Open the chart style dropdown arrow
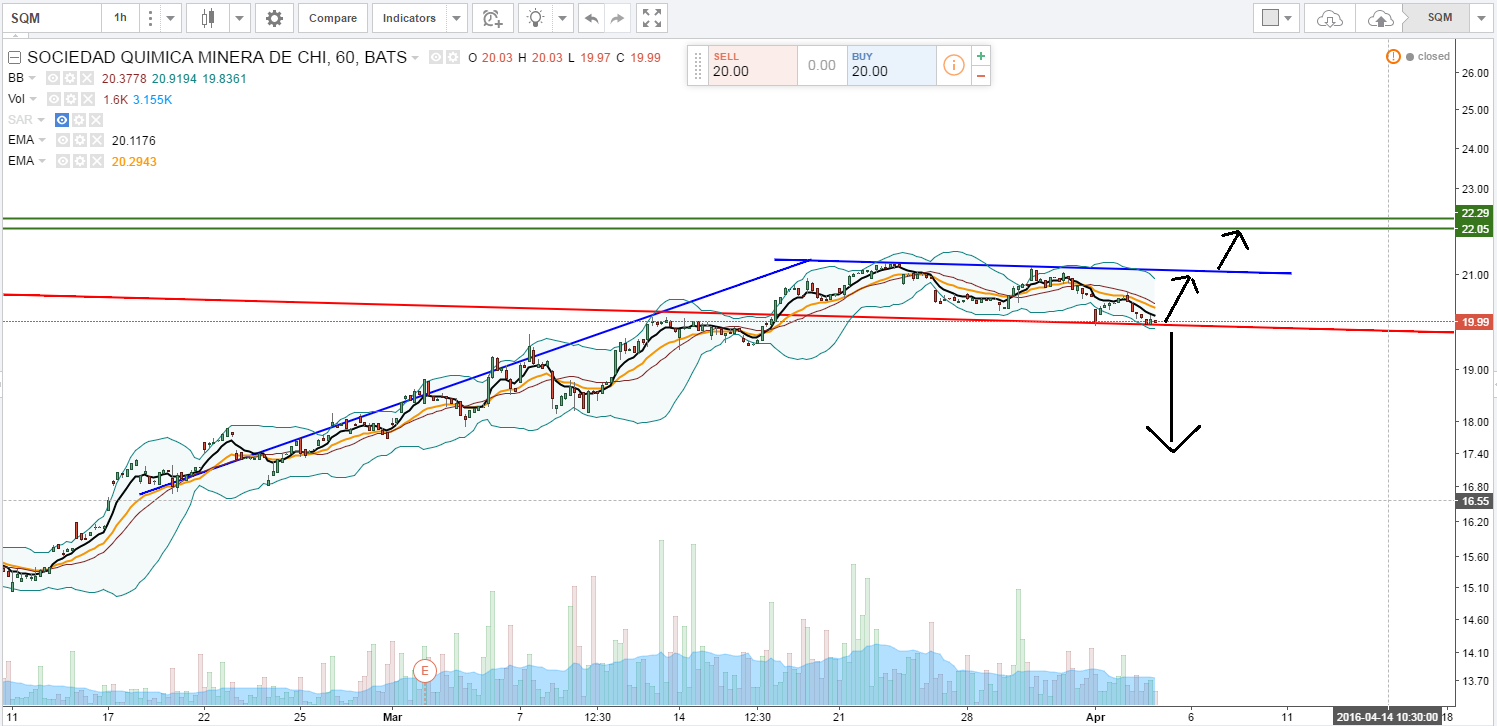This screenshot has width=1497, height=726. tap(239, 18)
